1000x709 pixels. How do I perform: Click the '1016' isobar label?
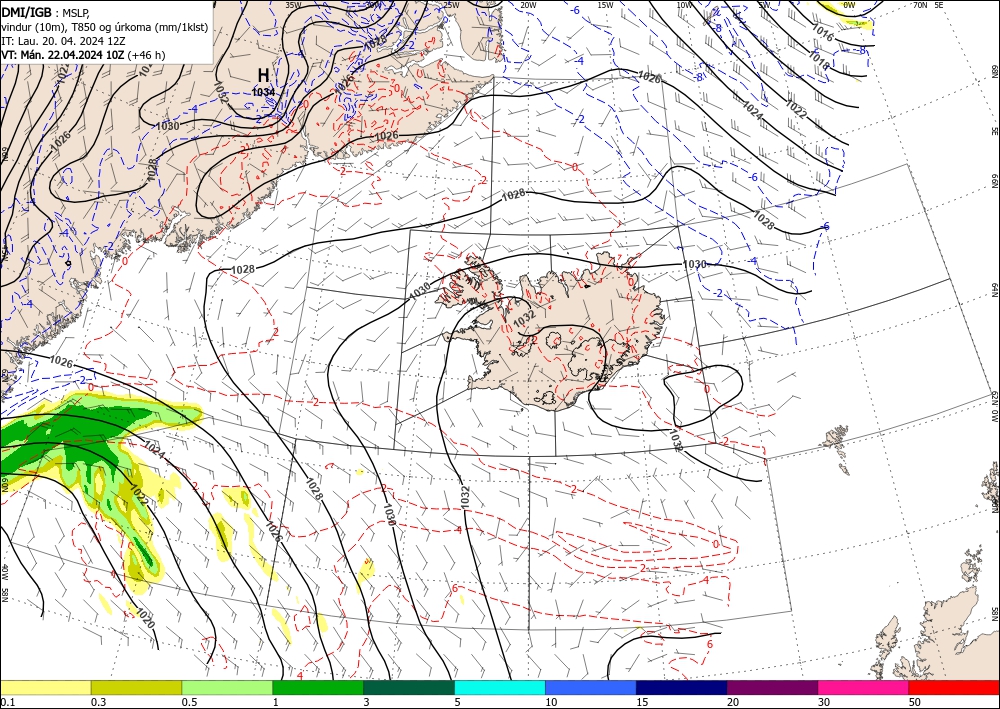822,32
